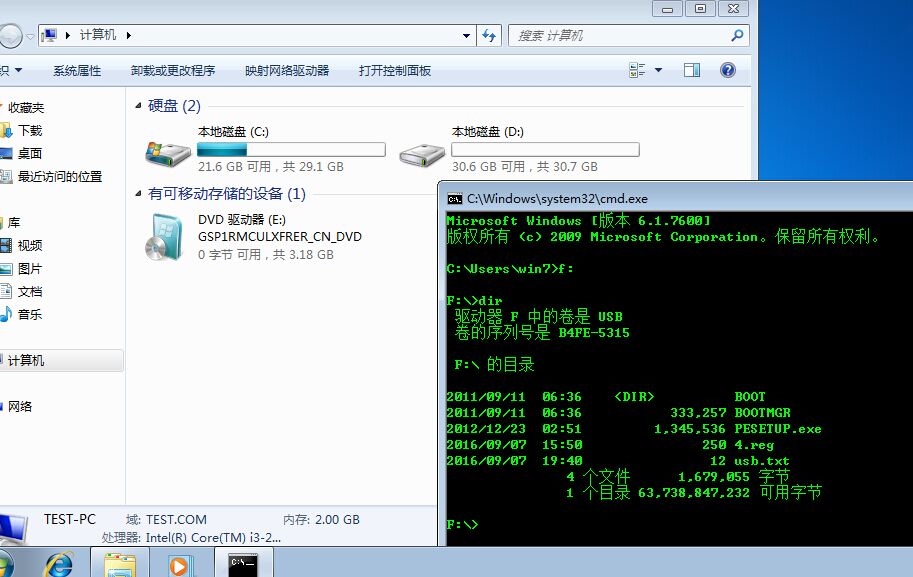
Task: Click the TEST-PC computer icon in details pane
Action: tap(13, 529)
